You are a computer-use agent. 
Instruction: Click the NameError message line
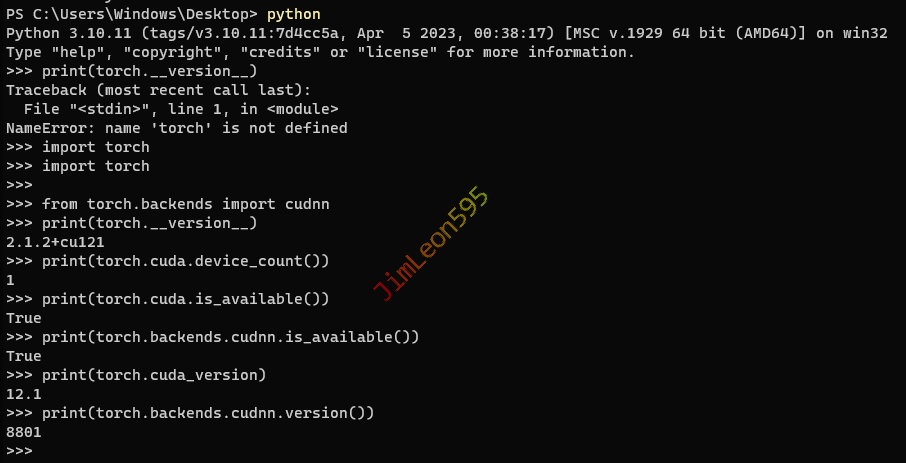click(177, 128)
